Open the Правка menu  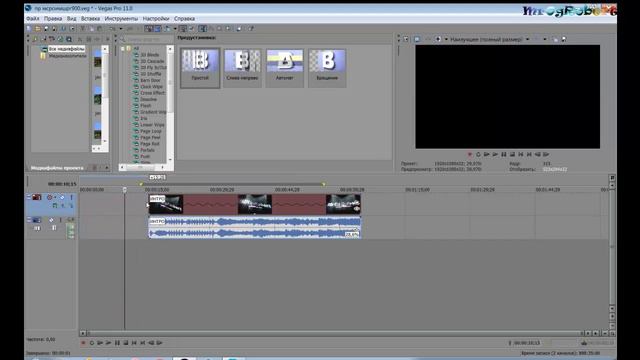(x=53, y=19)
